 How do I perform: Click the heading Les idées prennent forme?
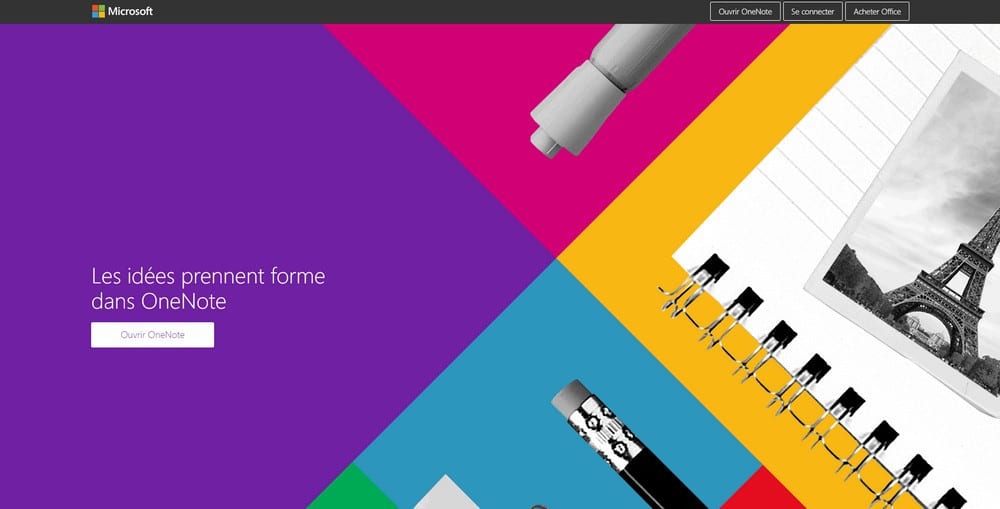pos(208,276)
